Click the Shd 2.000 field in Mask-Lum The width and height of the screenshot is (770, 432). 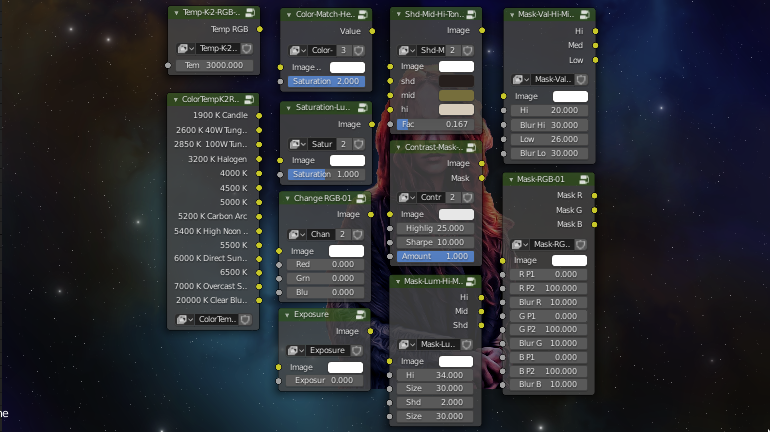pos(435,402)
